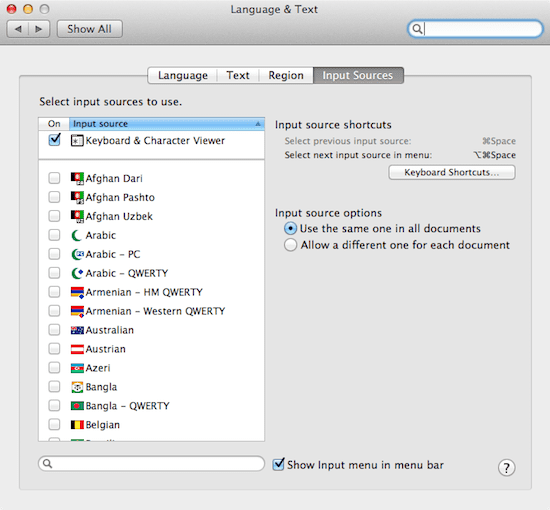Click the Armenian – HM QWERTY flag icon
The height and width of the screenshot is (510, 550).
coord(77,292)
